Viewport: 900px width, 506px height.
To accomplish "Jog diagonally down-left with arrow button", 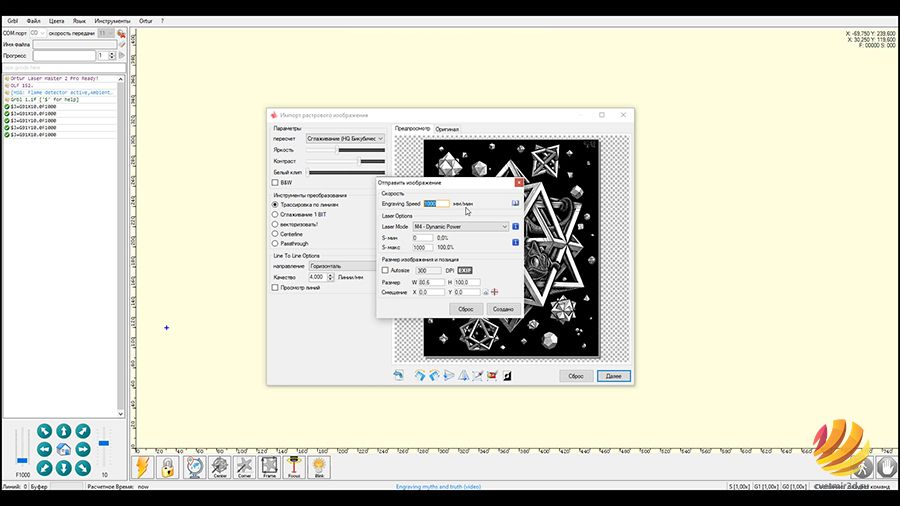I will [45, 468].
